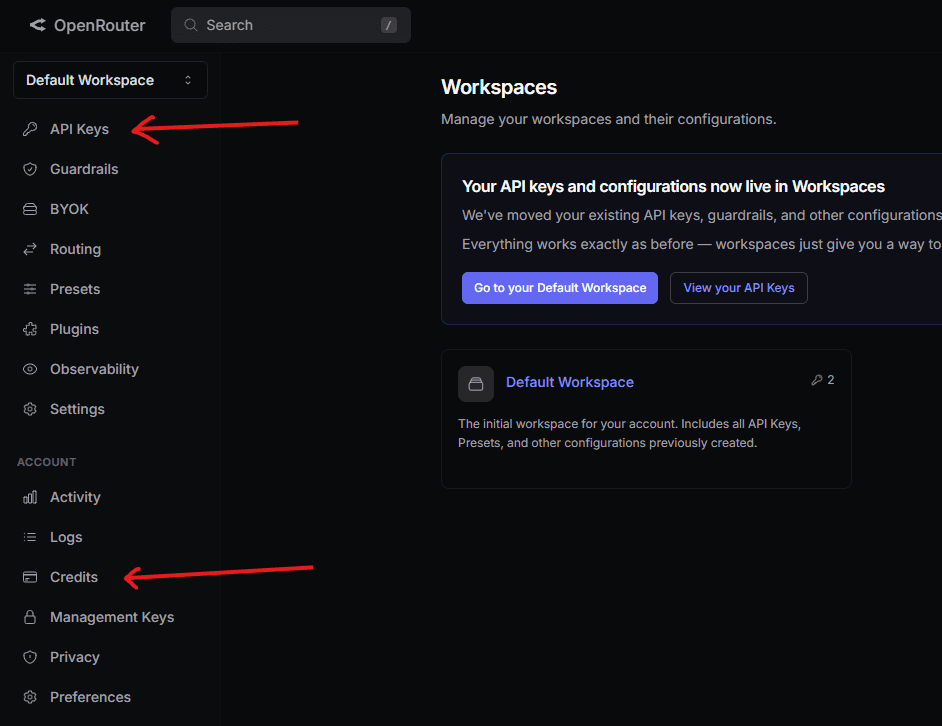Click the BYOK stack icon

click(30, 209)
